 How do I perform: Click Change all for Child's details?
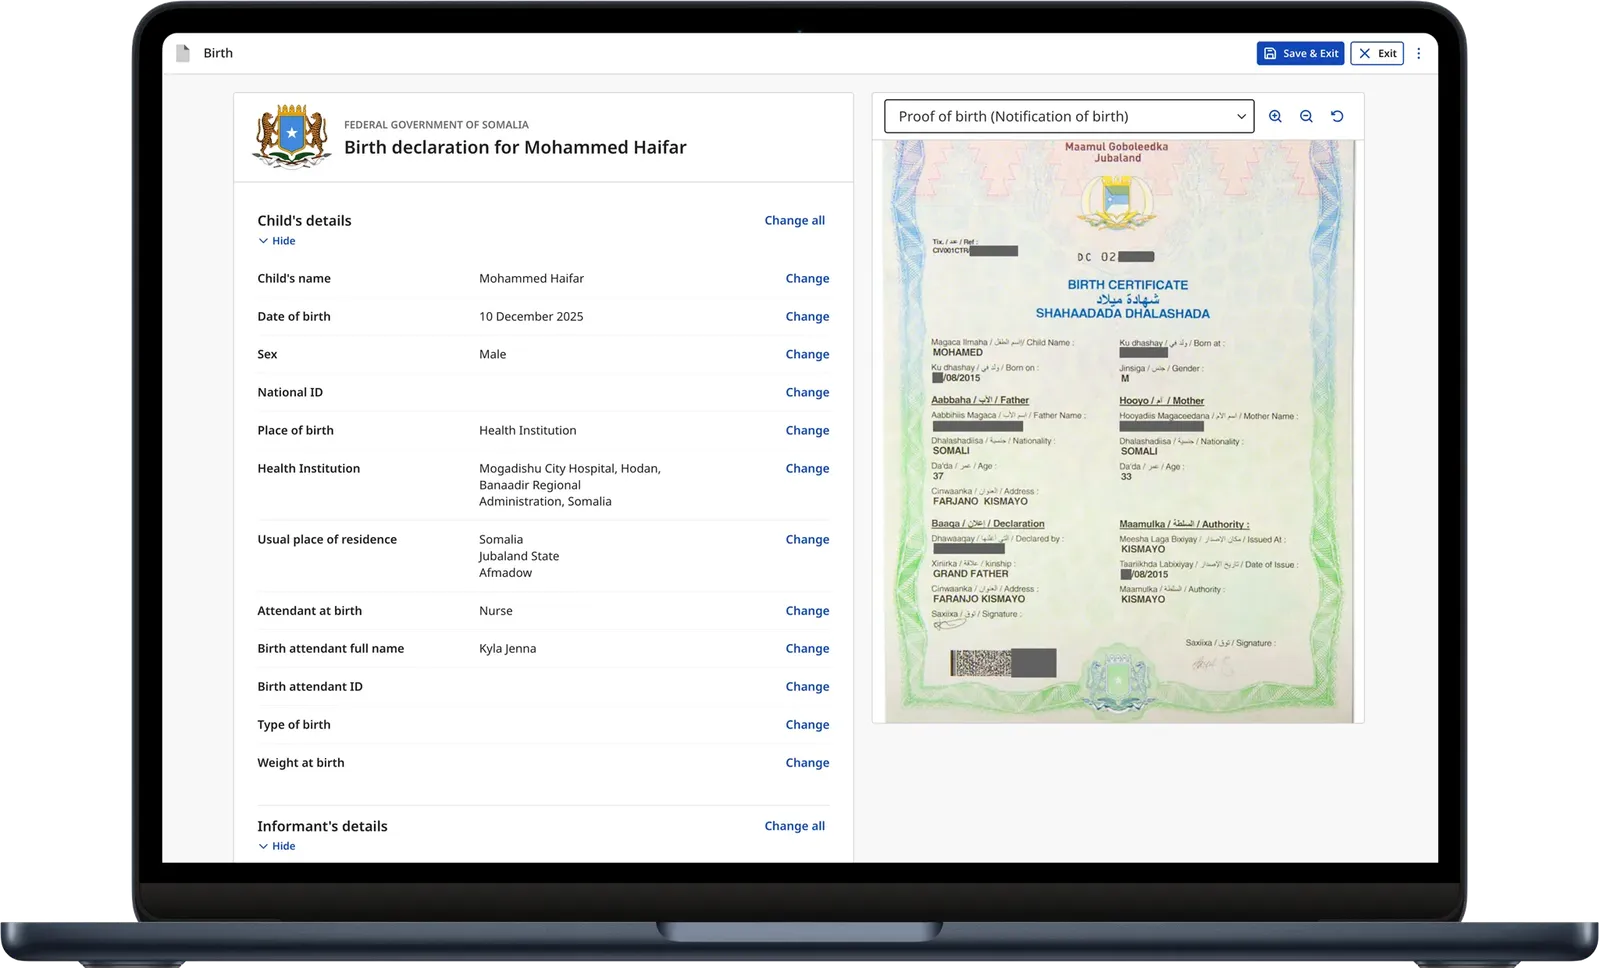795,220
